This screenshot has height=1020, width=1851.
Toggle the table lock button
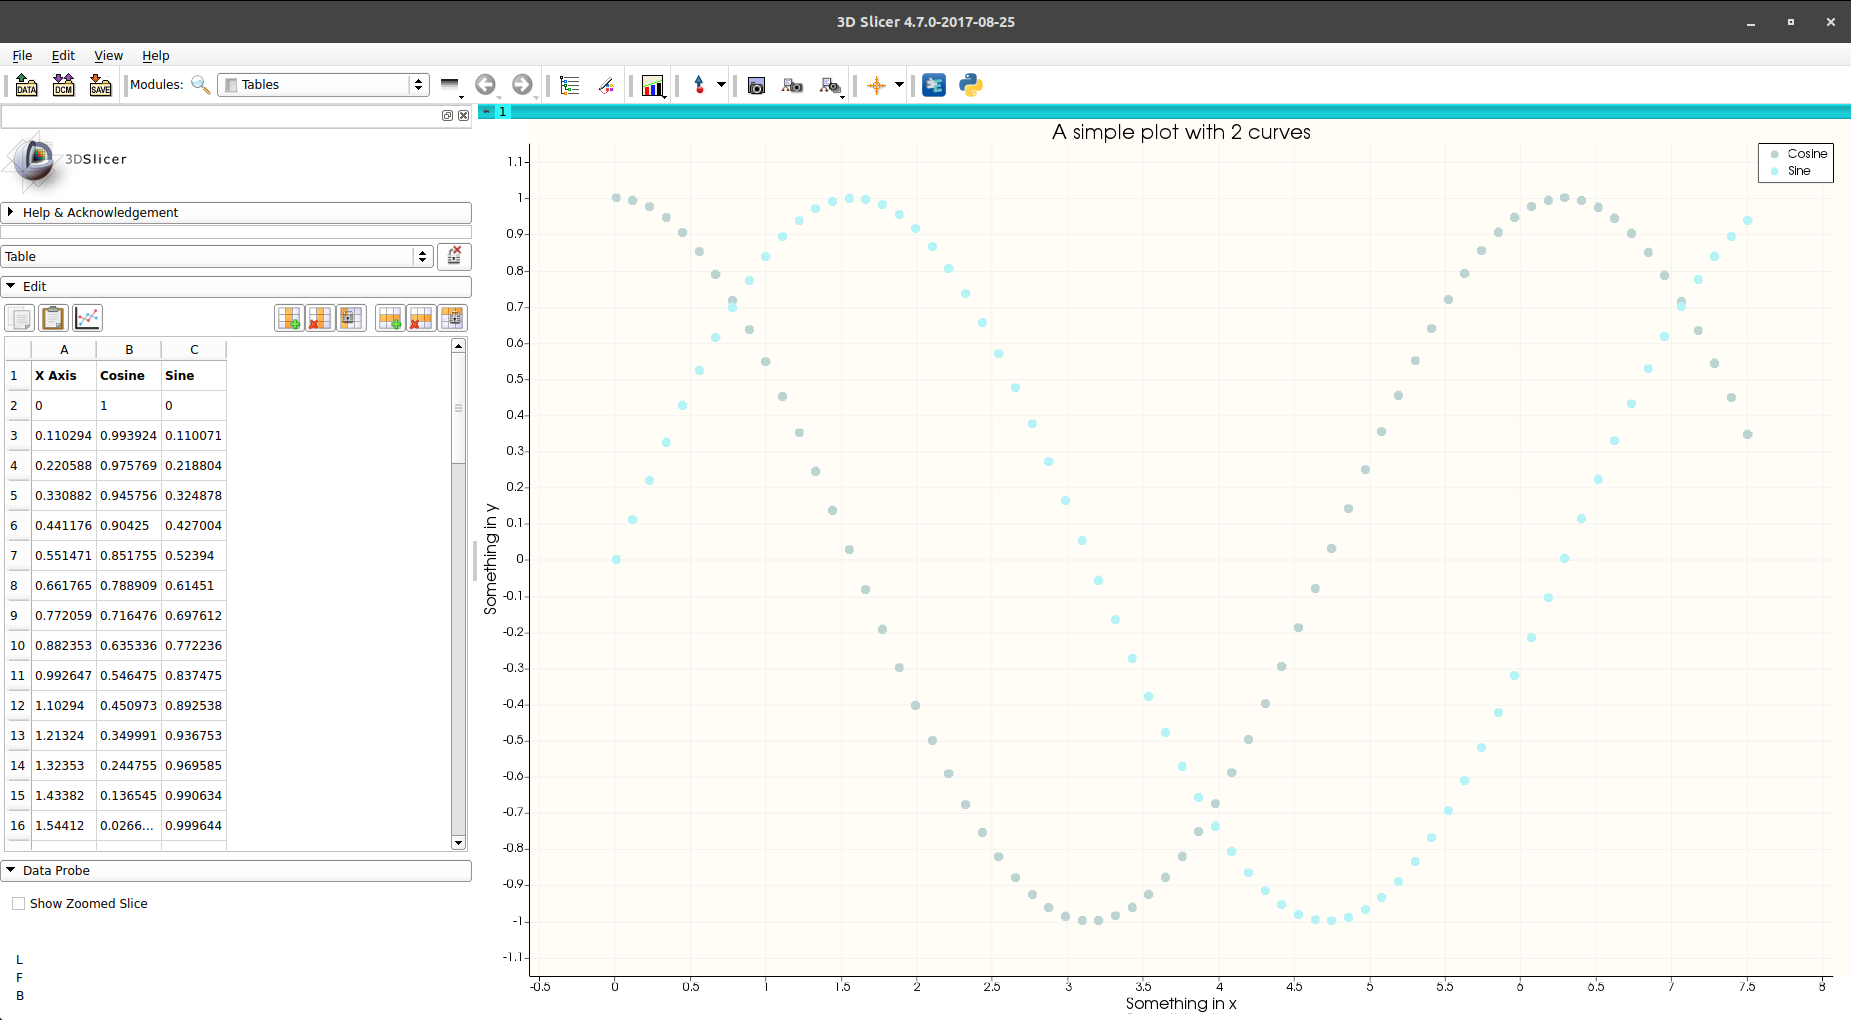point(454,257)
